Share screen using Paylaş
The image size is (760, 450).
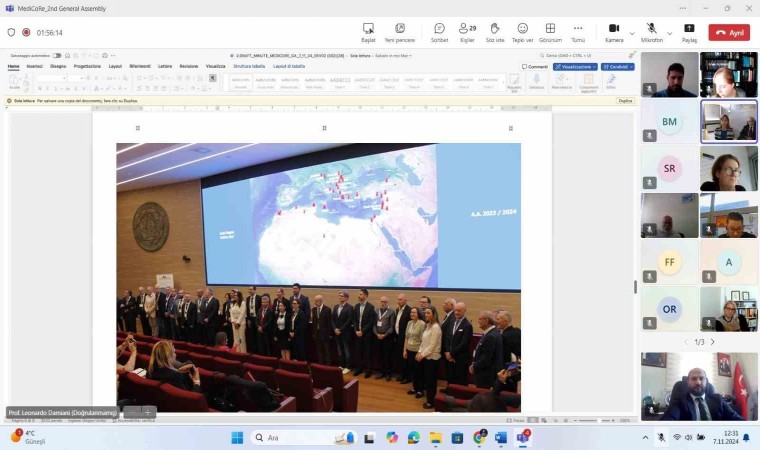point(689,31)
